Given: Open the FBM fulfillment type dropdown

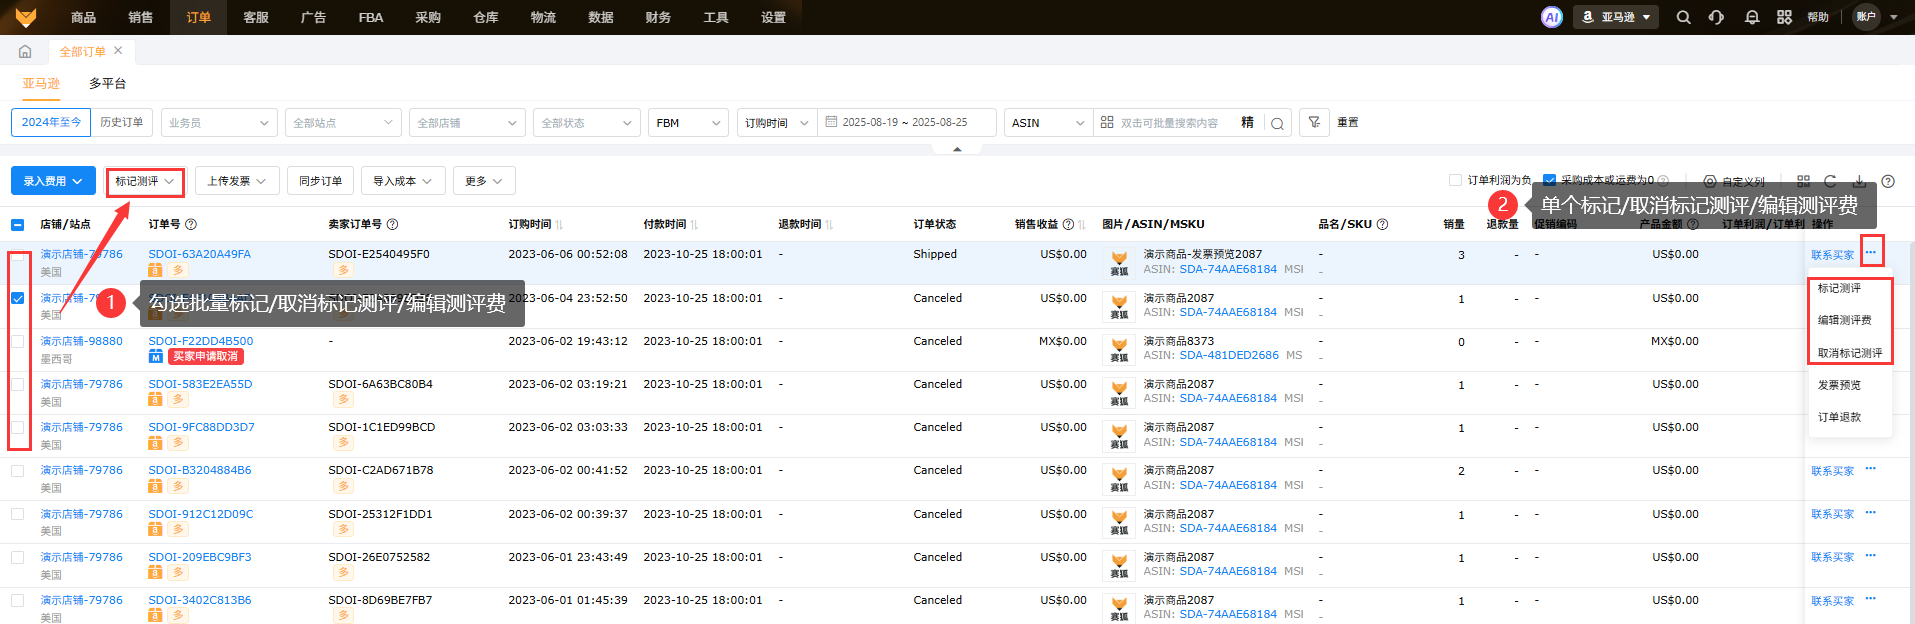Looking at the screenshot, I should (688, 123).
